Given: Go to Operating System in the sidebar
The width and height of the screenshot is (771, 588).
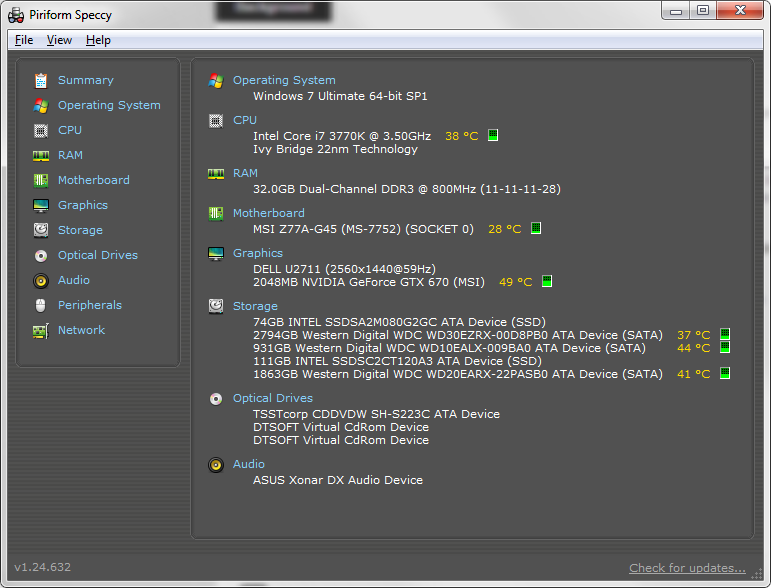Looking at the screenshot, I should (109, 105).
